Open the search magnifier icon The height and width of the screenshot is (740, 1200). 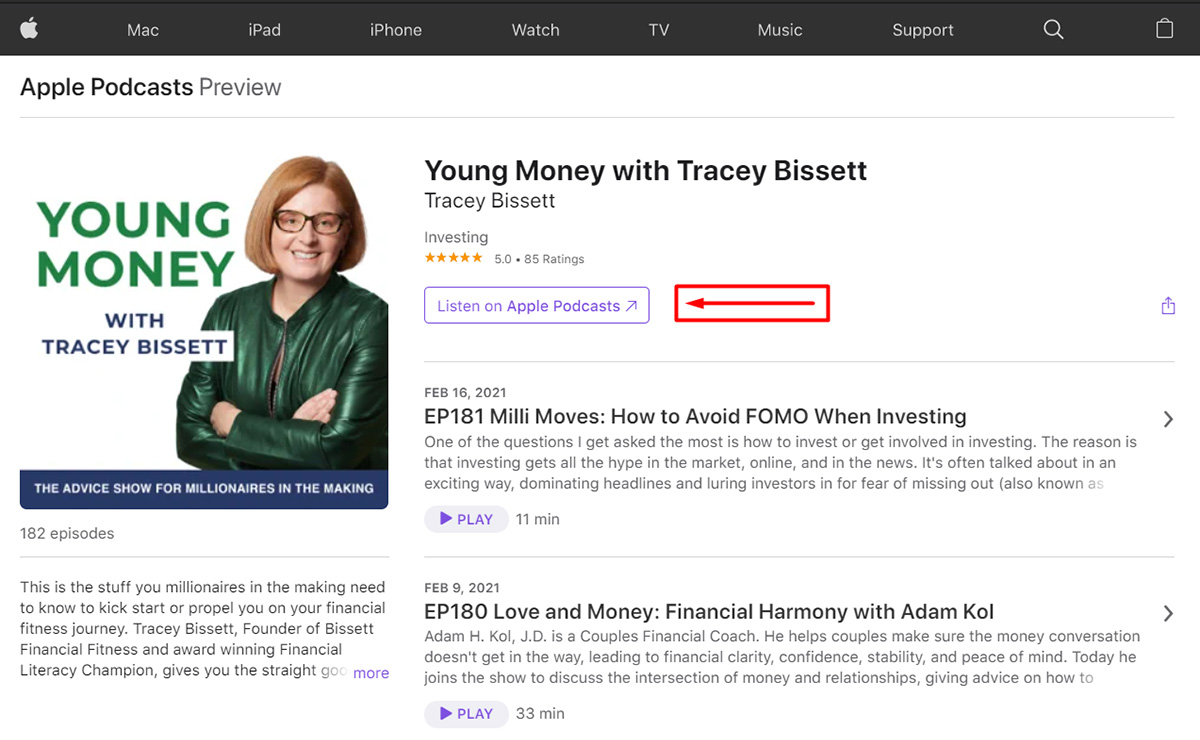tap(1053, 29)
